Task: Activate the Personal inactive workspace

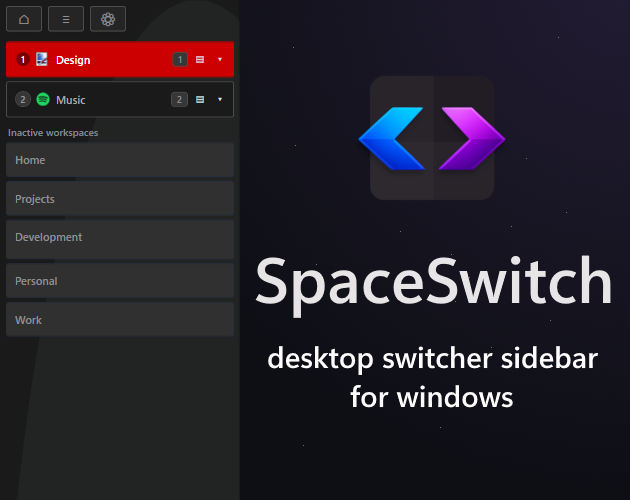Action: 120,281
